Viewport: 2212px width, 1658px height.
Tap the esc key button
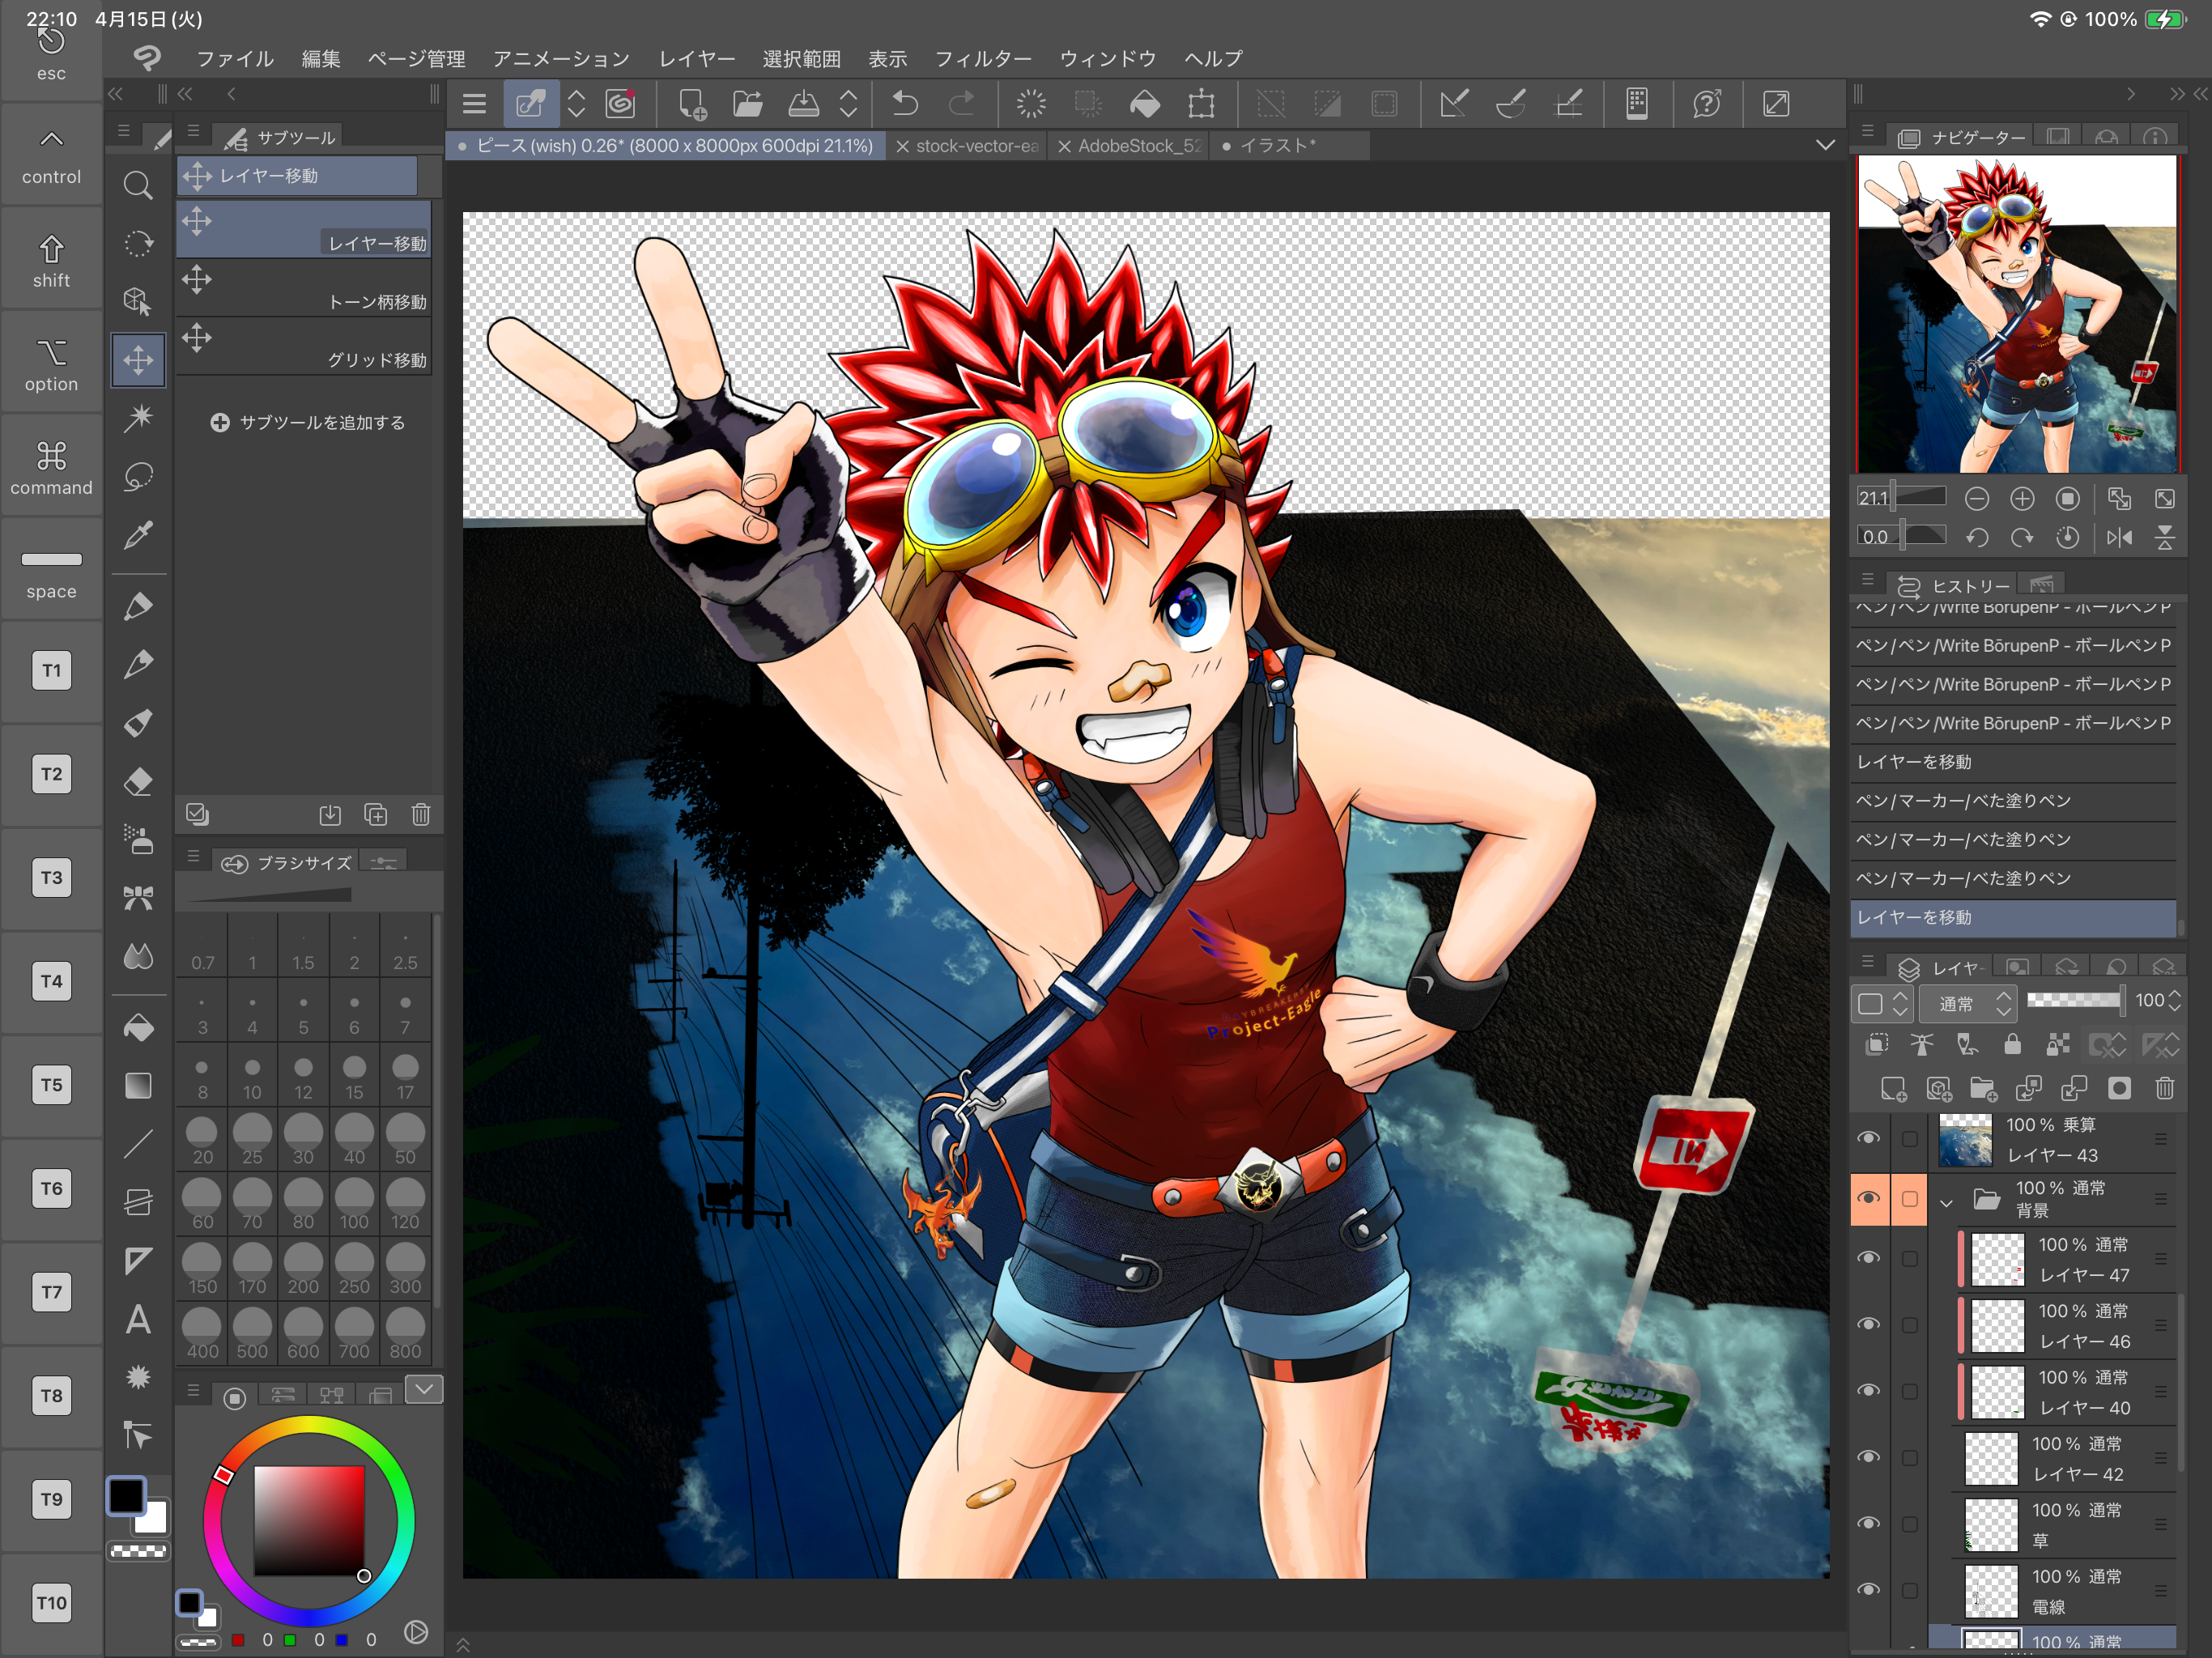tap(51, 52)
